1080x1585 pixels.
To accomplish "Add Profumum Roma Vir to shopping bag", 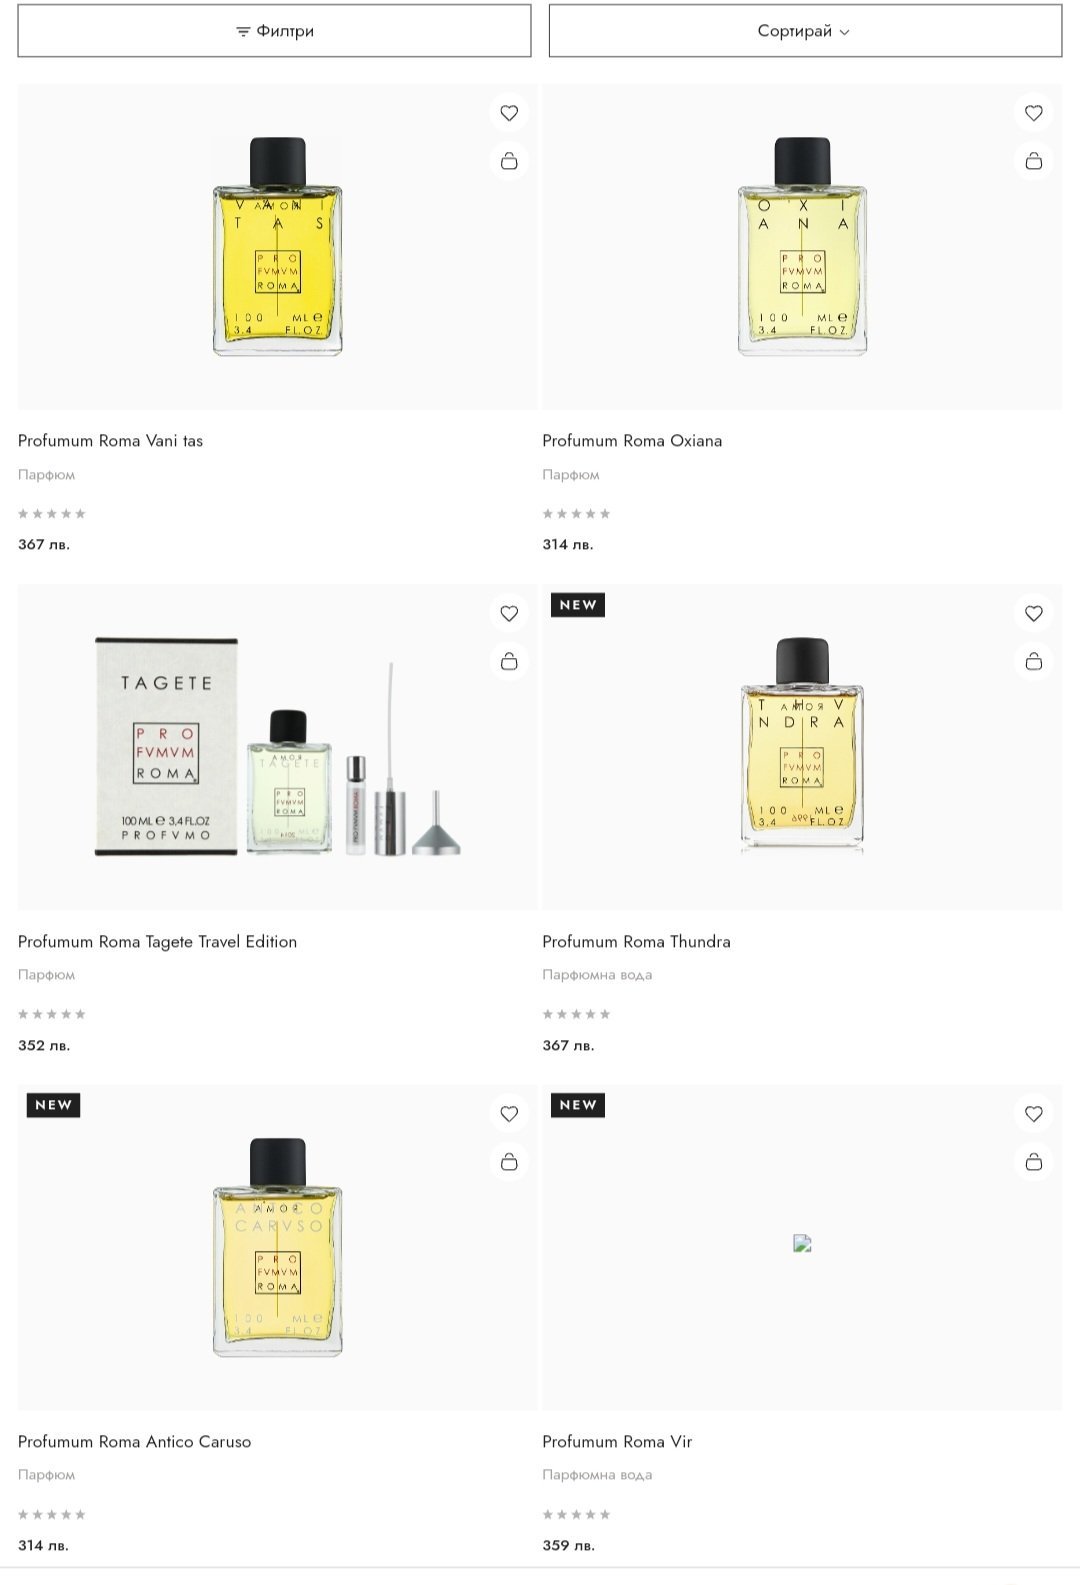I will click(x=1033, y=1162).
